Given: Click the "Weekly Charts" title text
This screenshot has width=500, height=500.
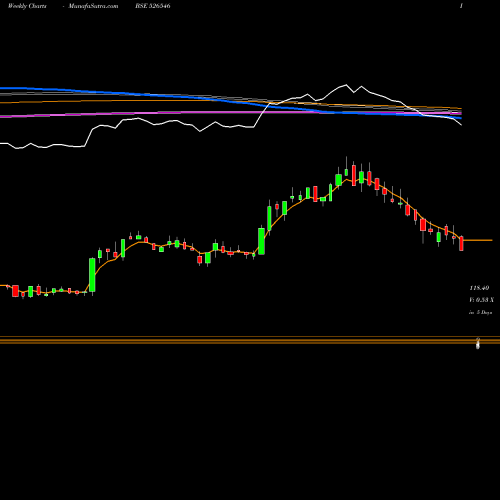Looking at the screenshot, I should click(27, 6).
